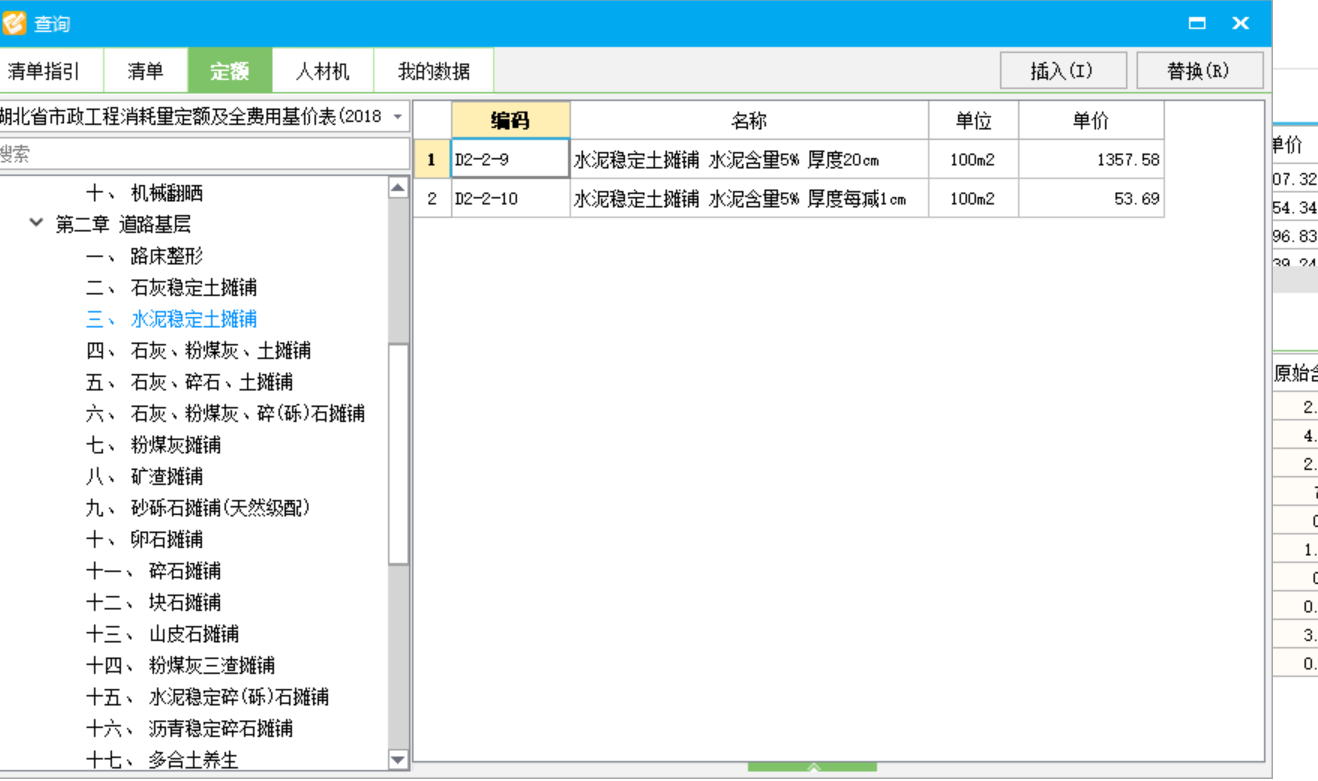The image size is (1318, 781).
Task: Select the 定额 tab
Action: click(230, 71)
